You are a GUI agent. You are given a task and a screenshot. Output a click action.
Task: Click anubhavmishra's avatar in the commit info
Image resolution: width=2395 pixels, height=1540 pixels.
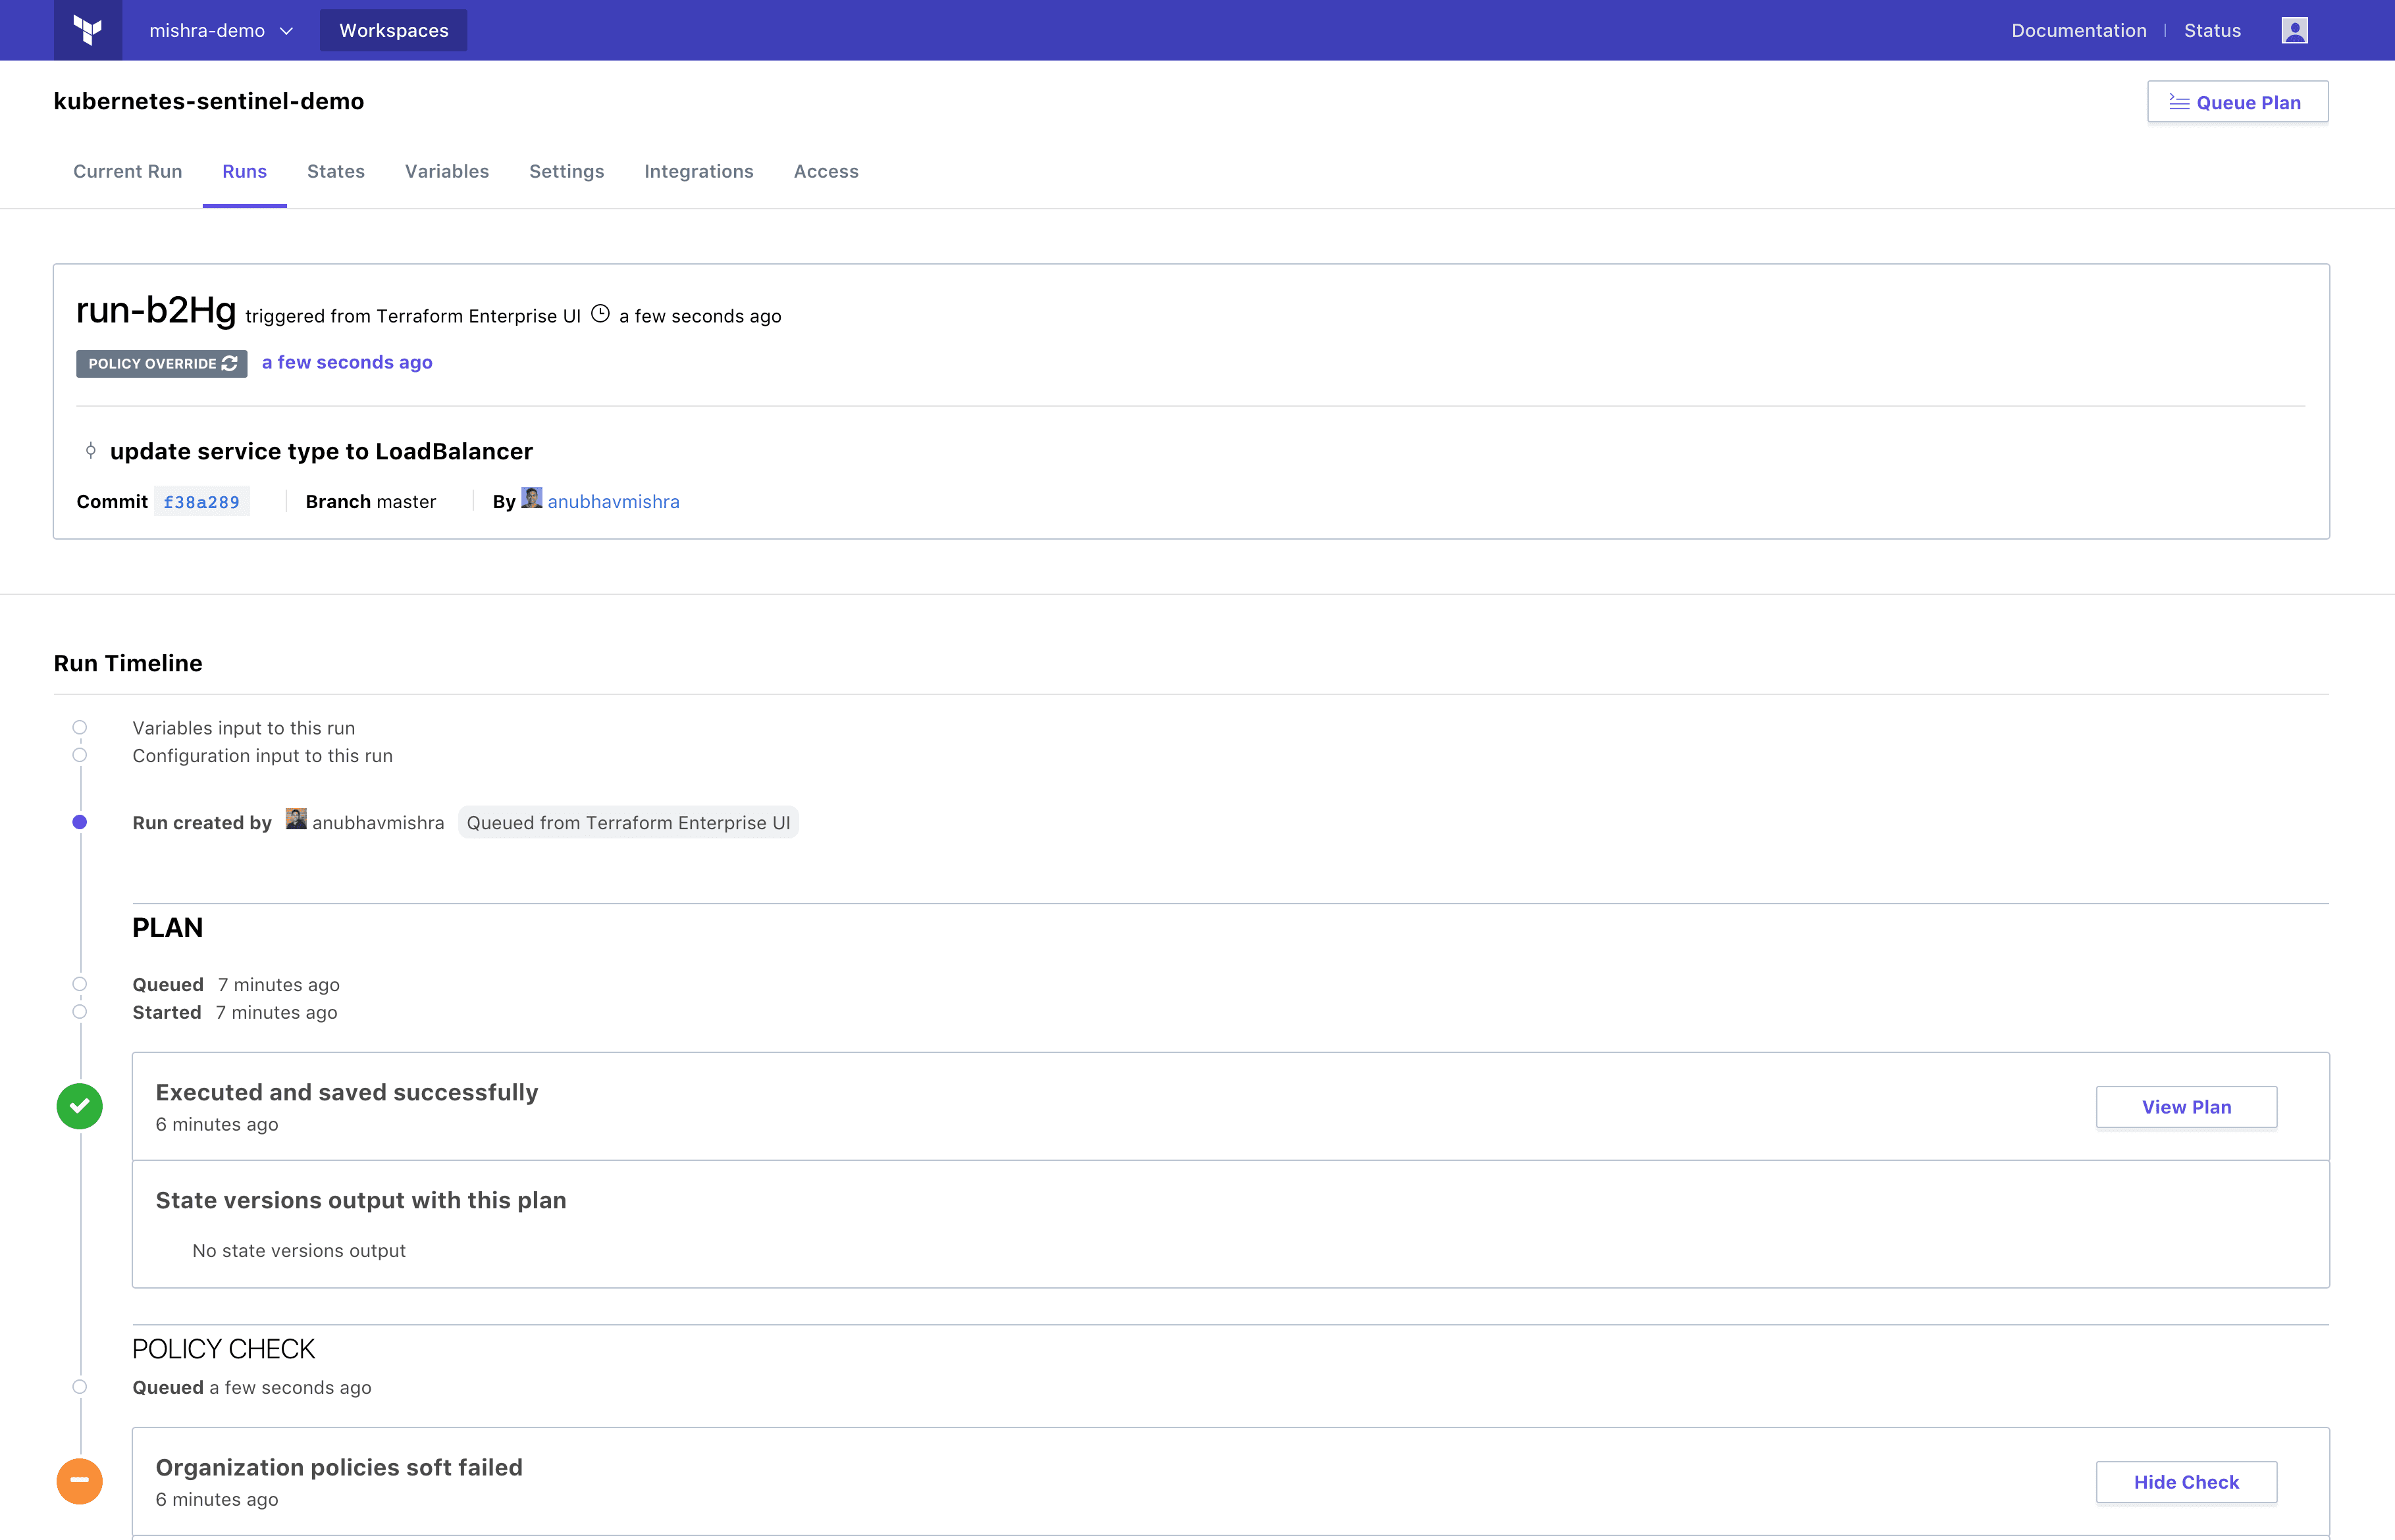[x=532, y=499]
